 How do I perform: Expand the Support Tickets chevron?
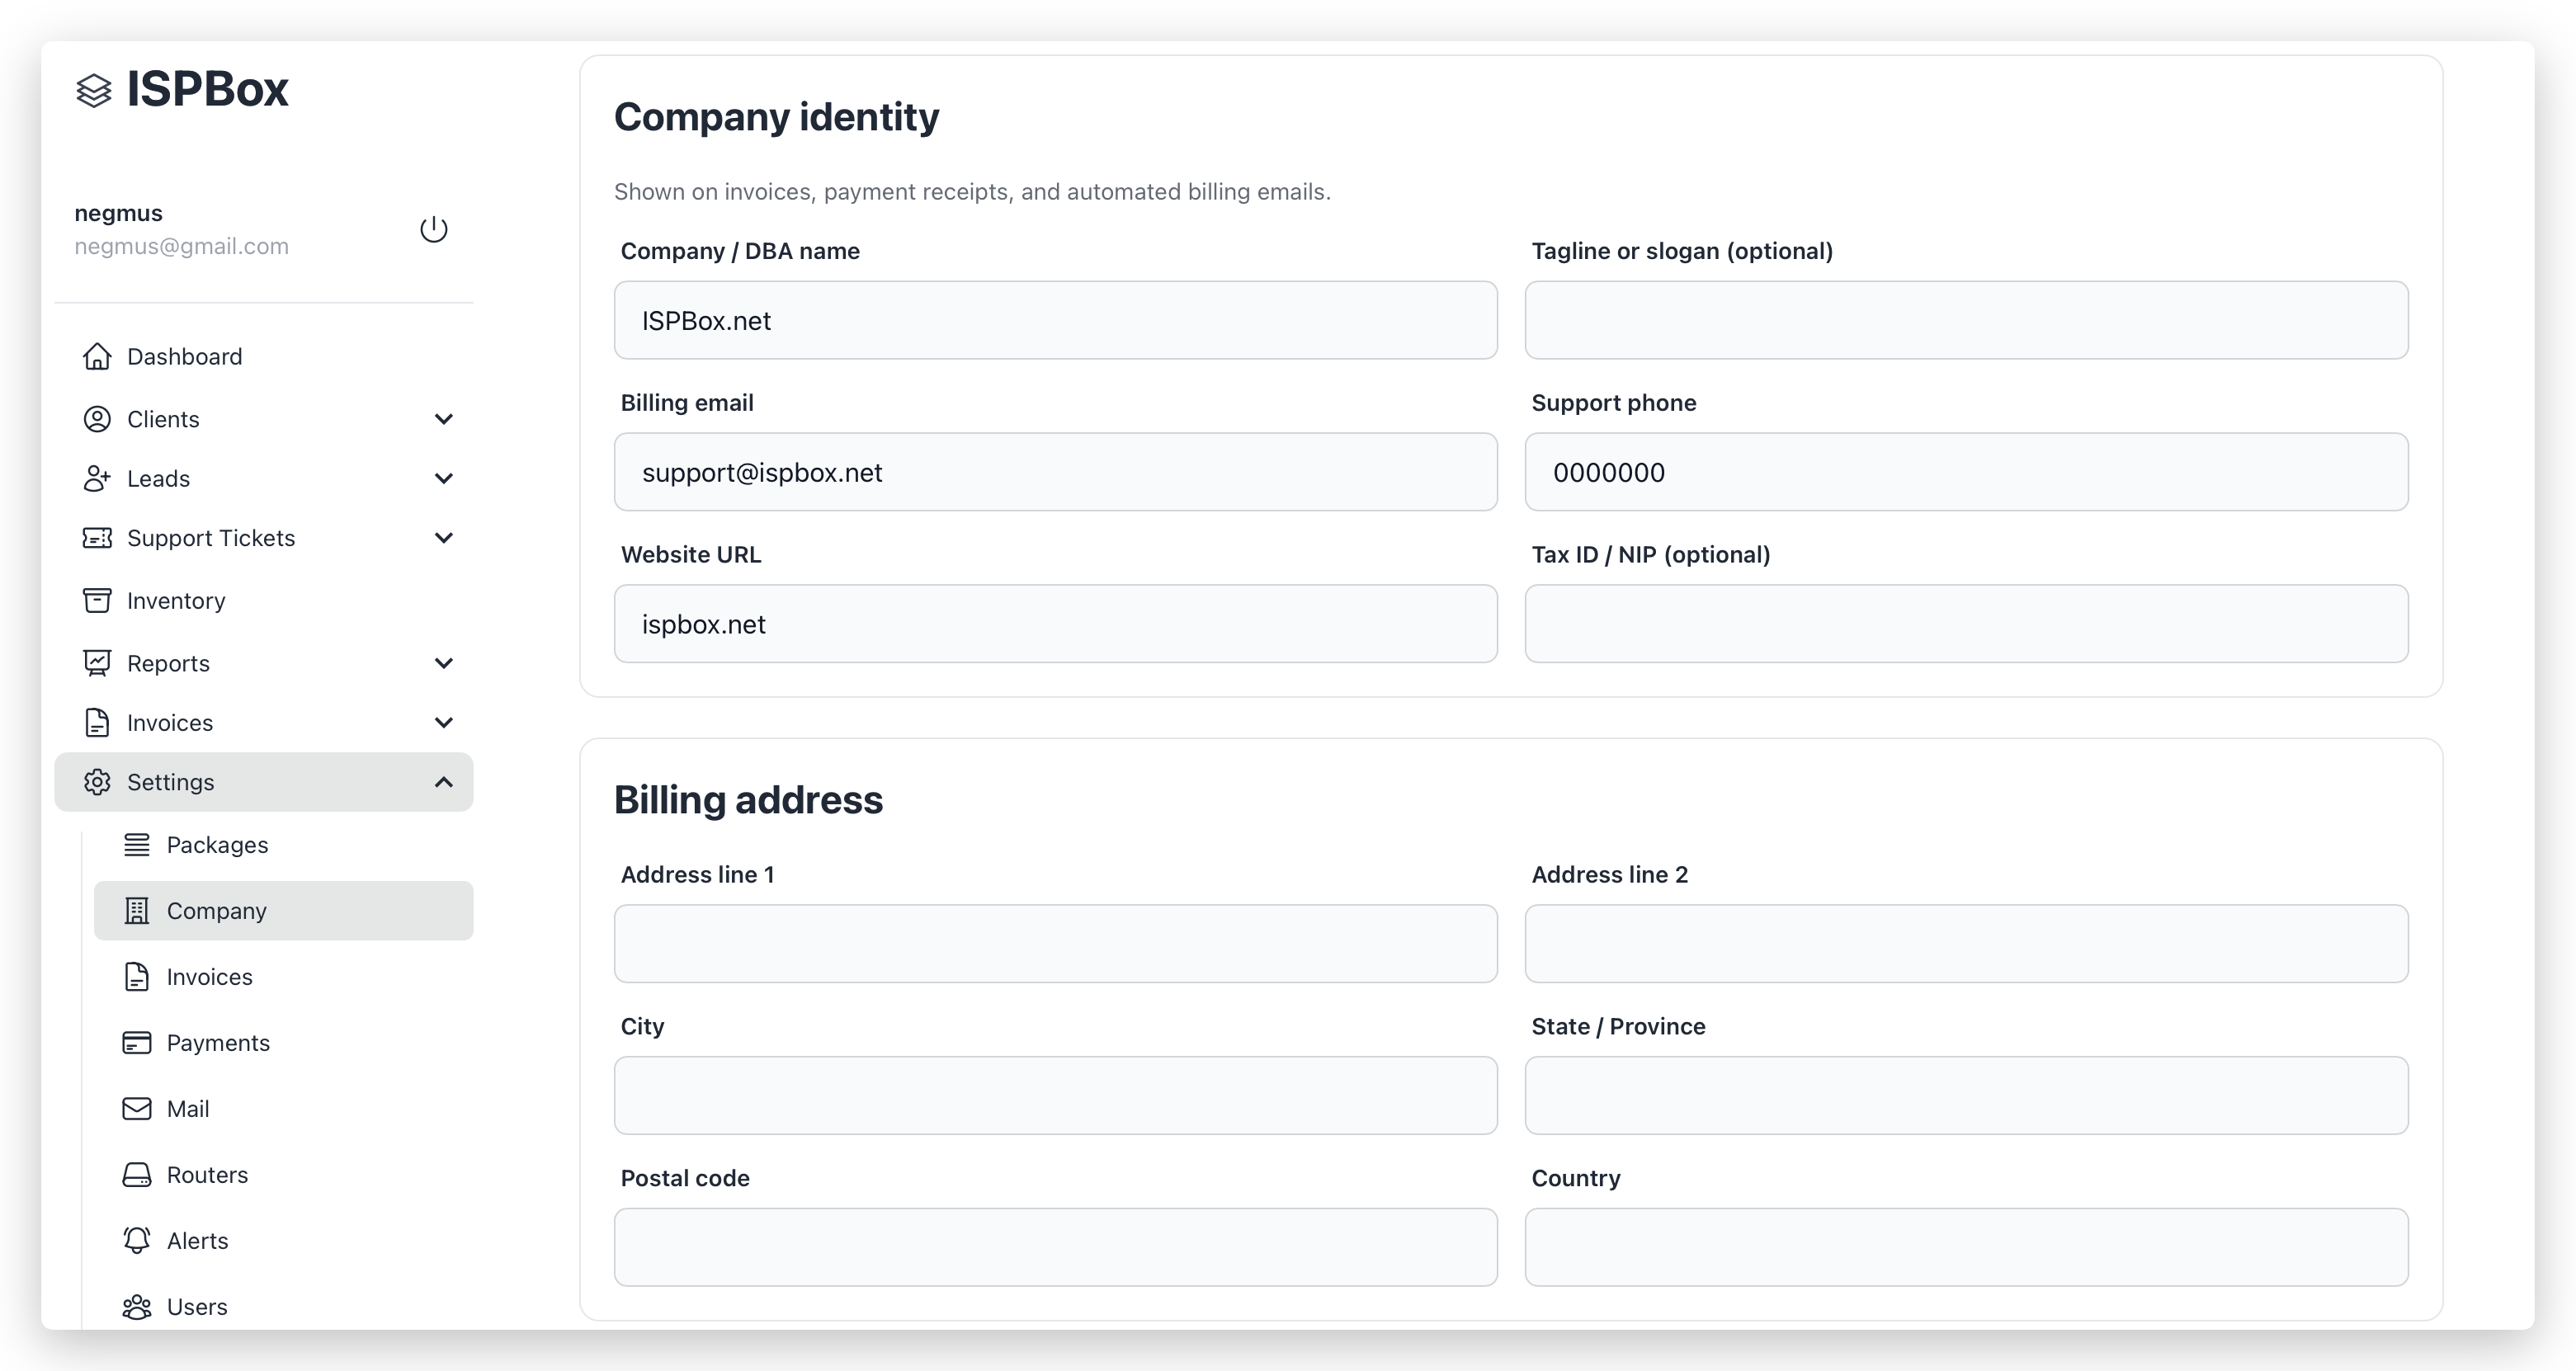tap(444, 538)
